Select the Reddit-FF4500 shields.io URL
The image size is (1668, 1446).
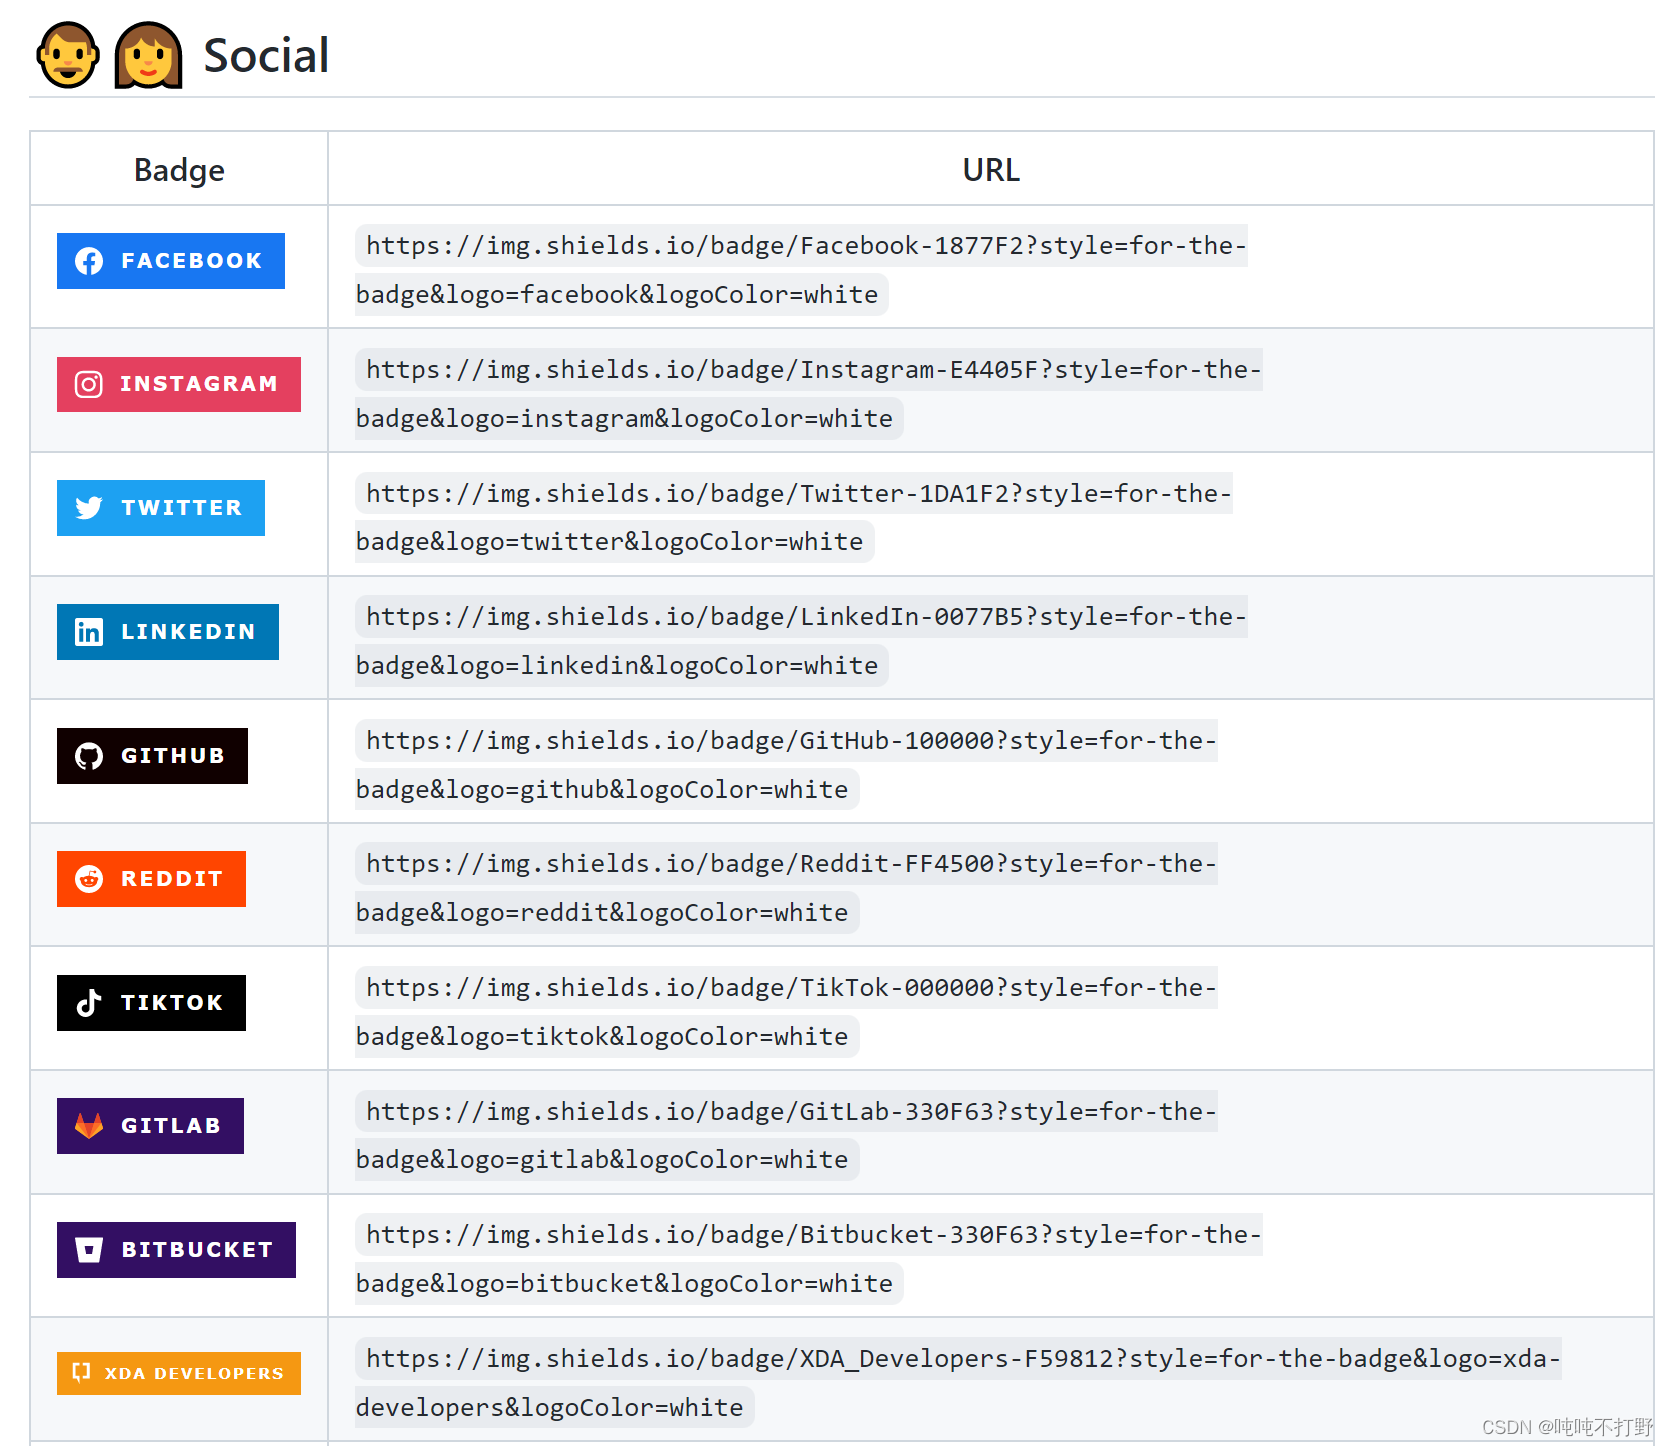point(786,888)
